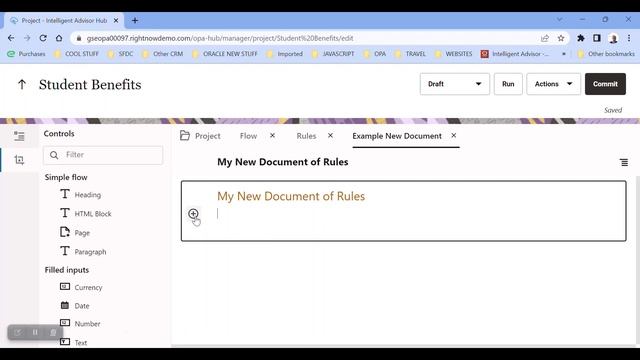This screenshot has width=640, height=360.
Task: Select the Number filled input
Action: pos(80,324)
